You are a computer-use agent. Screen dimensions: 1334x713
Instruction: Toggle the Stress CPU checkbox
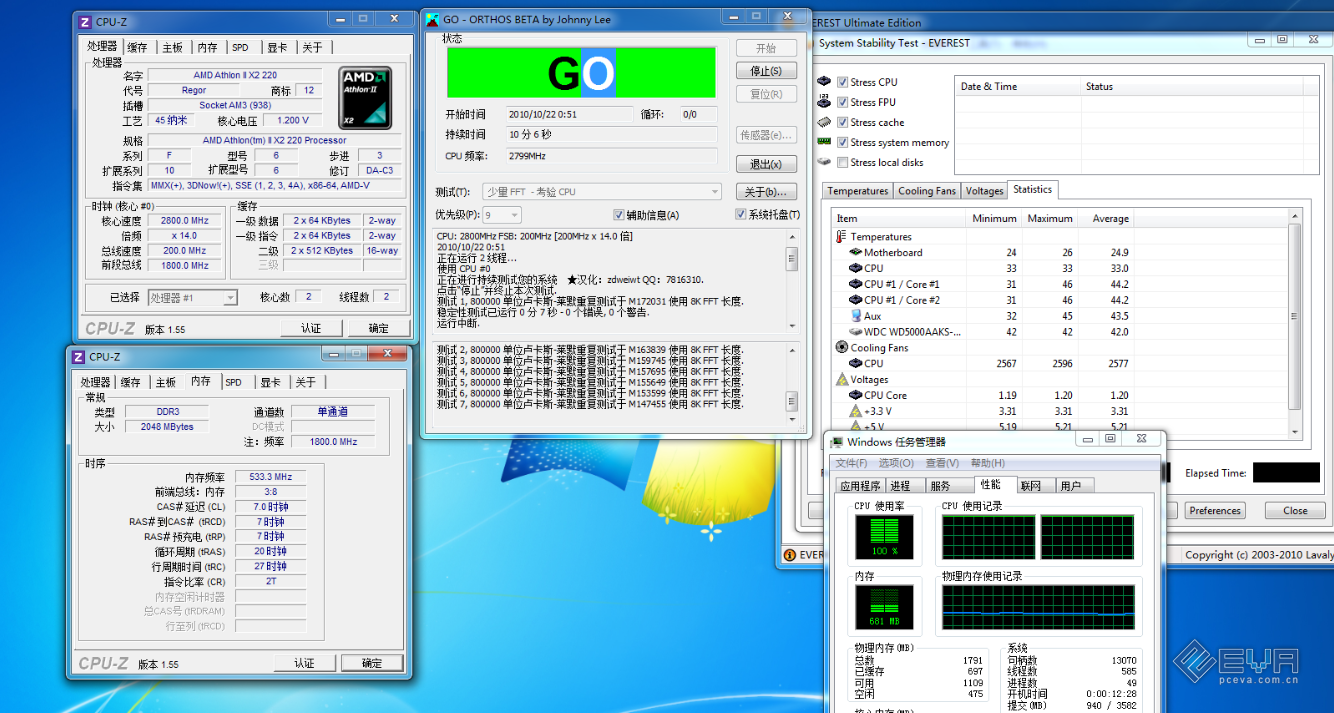point(843,82)
